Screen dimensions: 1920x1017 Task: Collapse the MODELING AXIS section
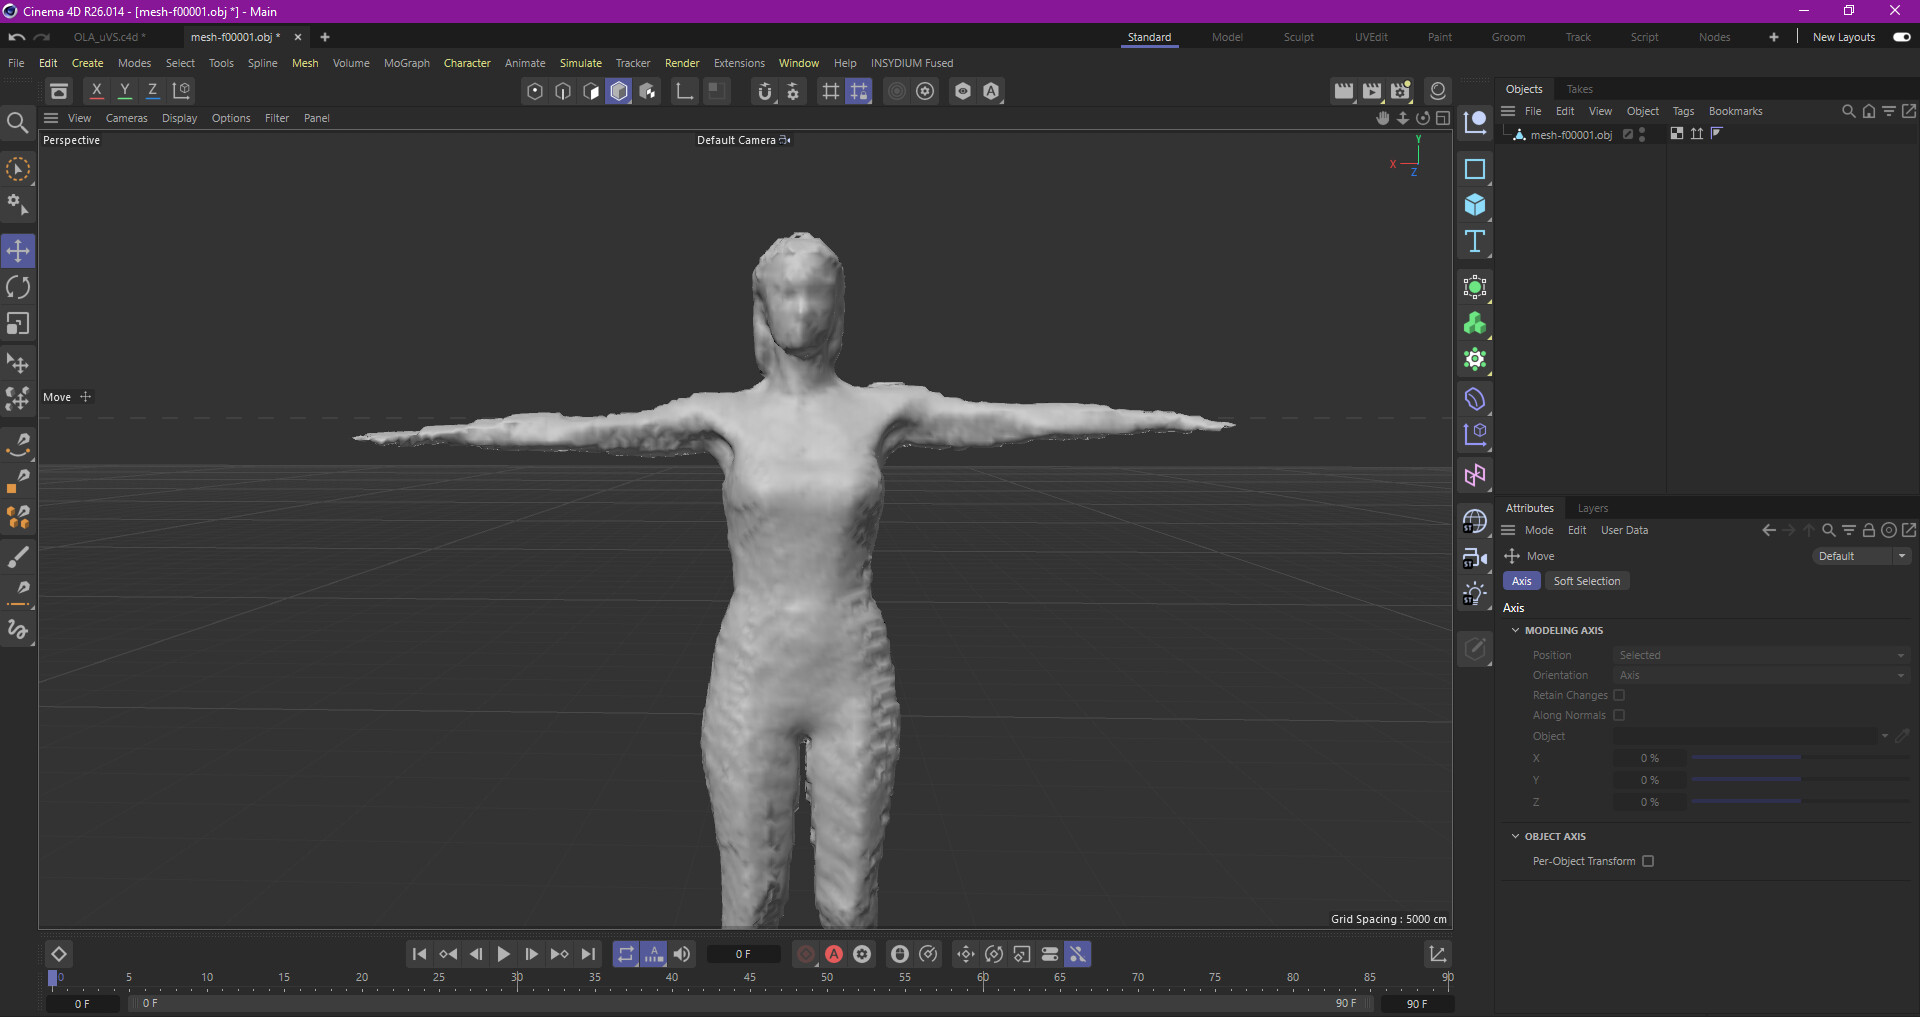coord(1515,630)
